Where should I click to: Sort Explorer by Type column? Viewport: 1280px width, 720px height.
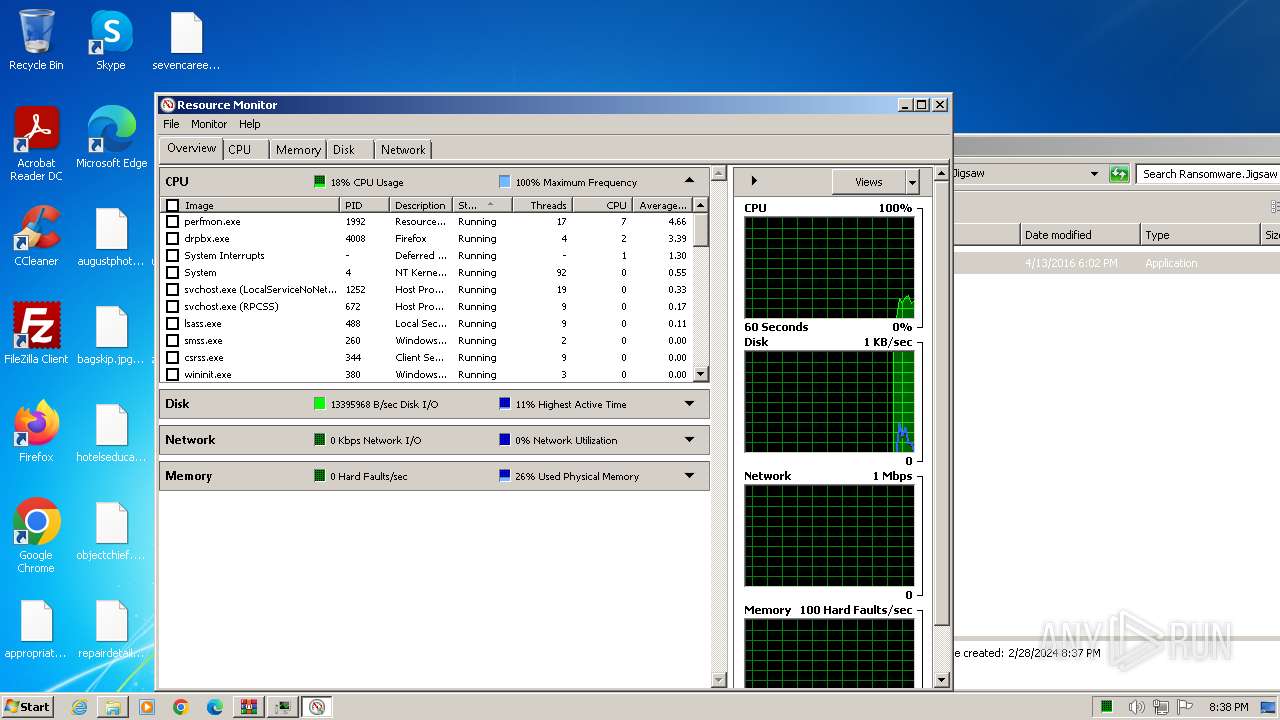(x=1201, y=235)
